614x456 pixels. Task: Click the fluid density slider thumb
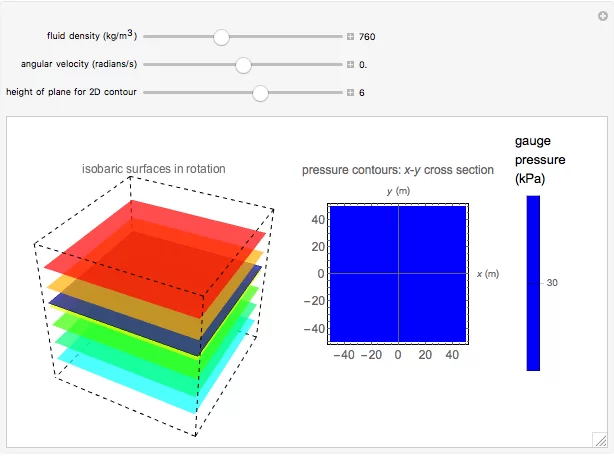[x=221, y=37]
